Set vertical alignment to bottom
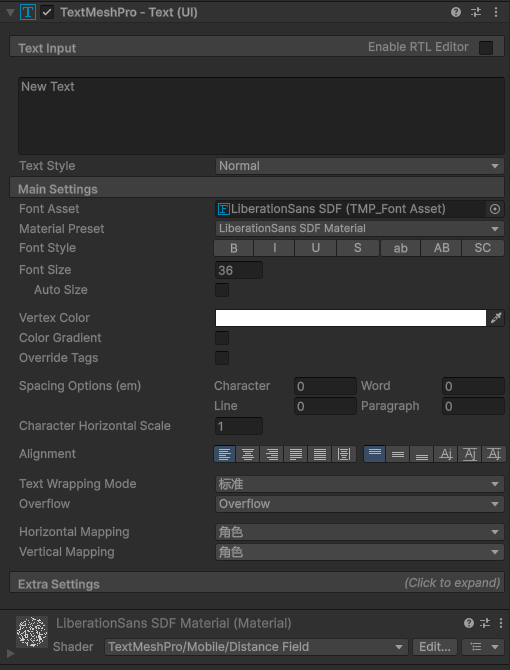The image size is (510, 670). 422,454
